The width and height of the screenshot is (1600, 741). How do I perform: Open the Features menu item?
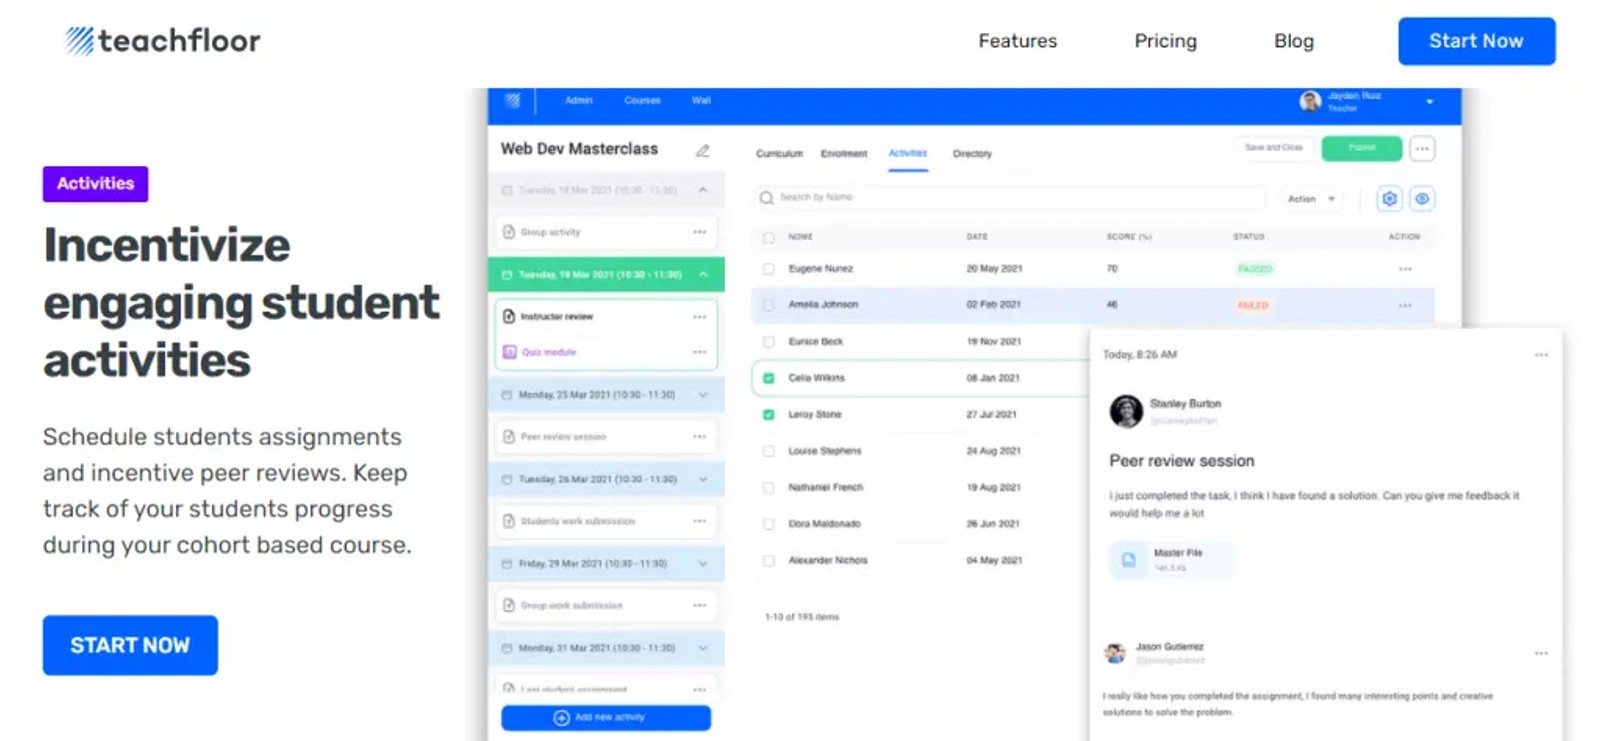click(x=1017, y=41)
